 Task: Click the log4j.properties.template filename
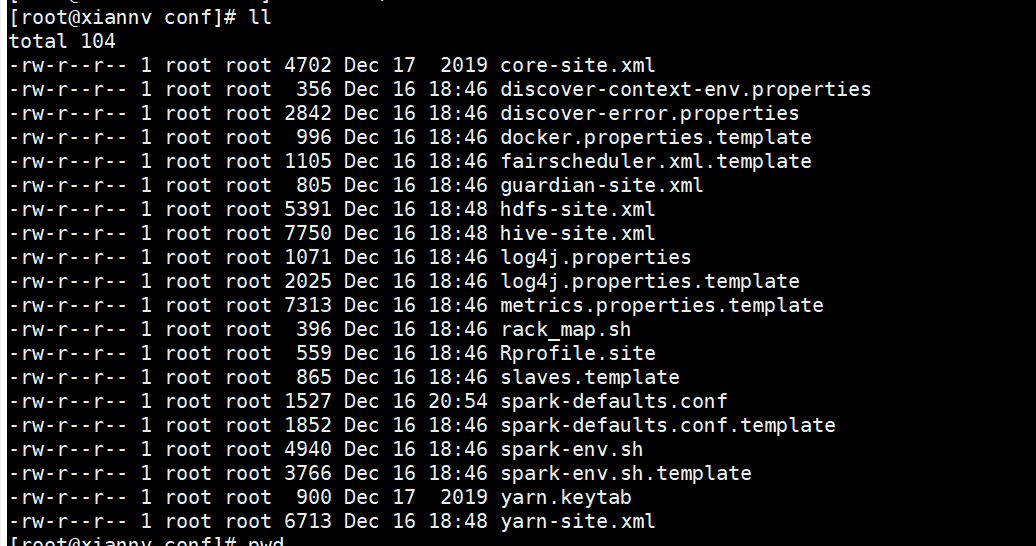[x=649, y=281]
